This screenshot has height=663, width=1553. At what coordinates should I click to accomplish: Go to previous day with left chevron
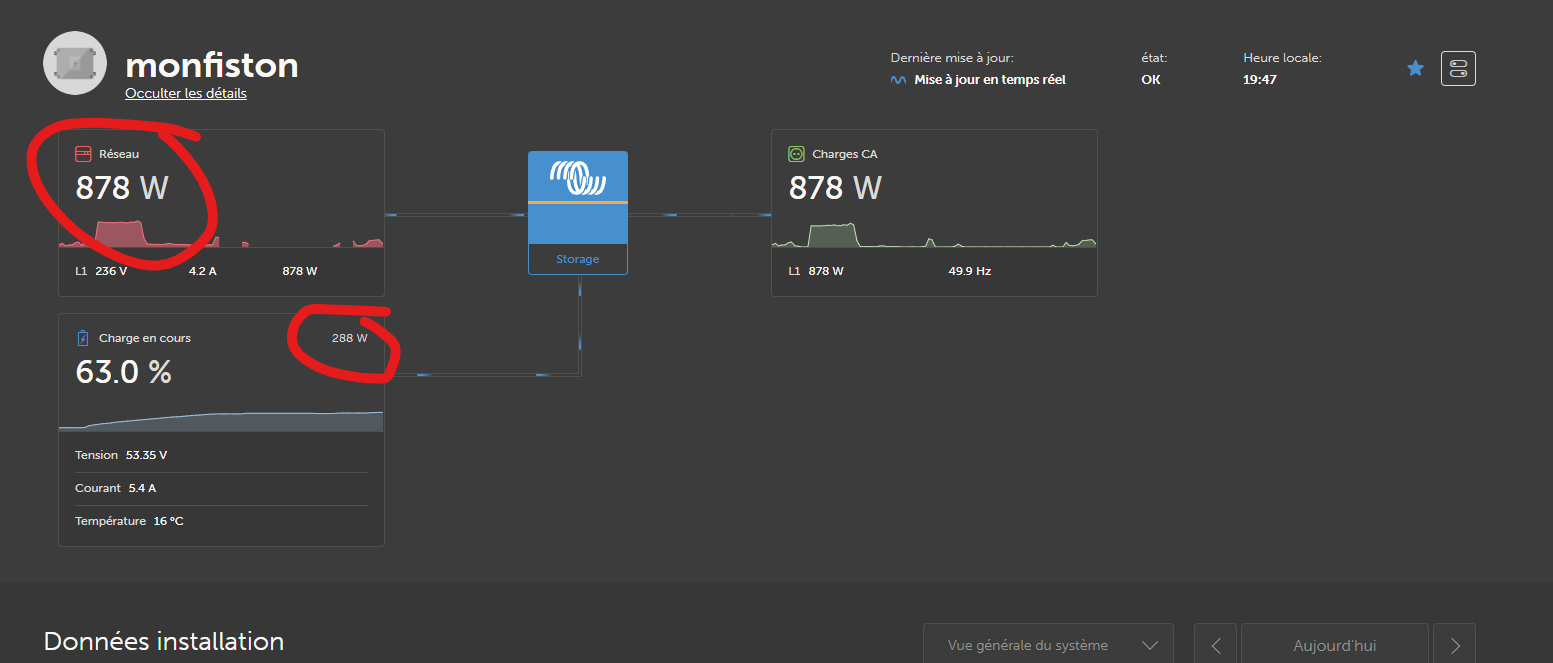[x=1216, y=645]
